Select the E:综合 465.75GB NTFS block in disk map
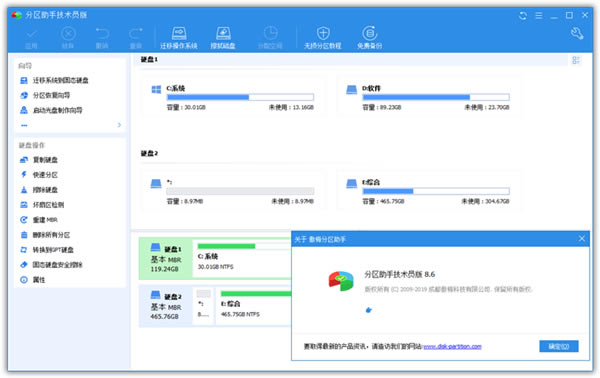This screenshot has width=600, height=378. (253, 306)
